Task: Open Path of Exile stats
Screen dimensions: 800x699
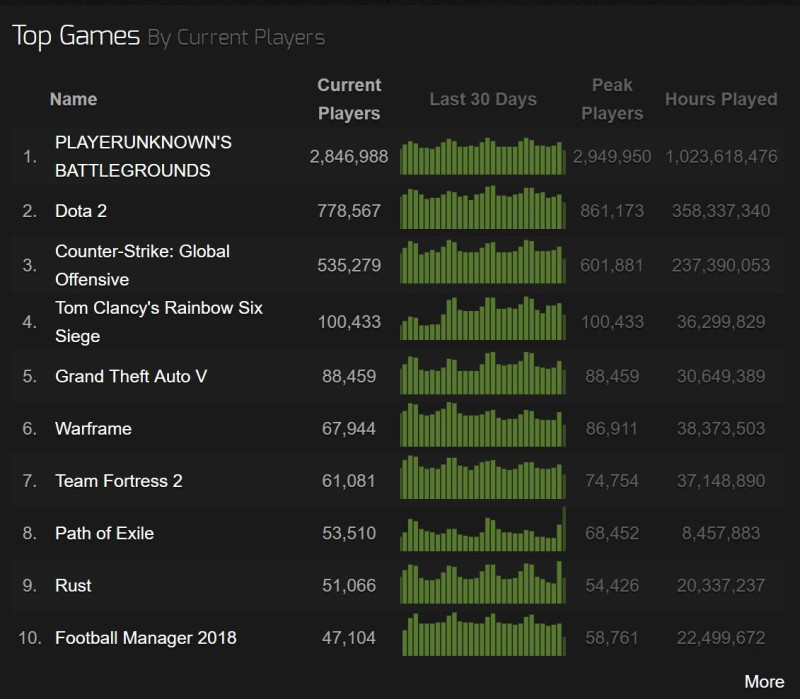Action: [x=104, y=533]
